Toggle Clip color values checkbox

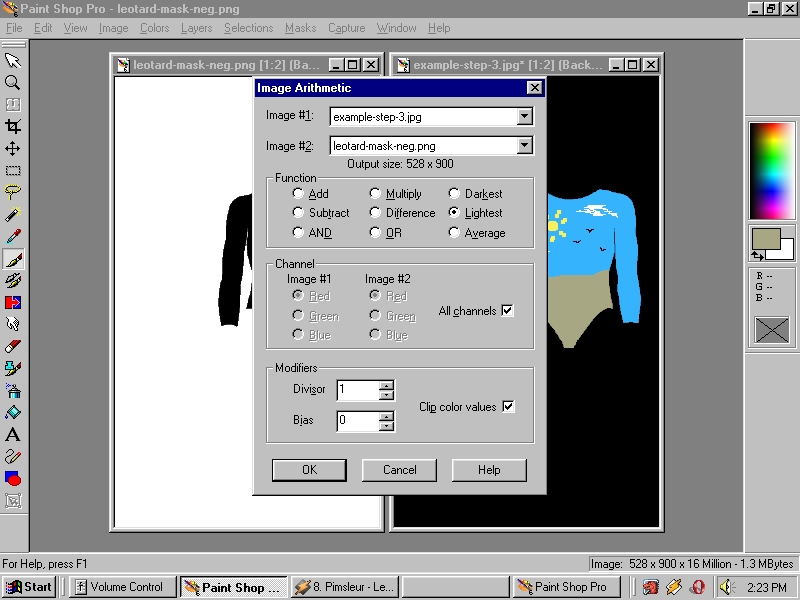tap(508, 407)
